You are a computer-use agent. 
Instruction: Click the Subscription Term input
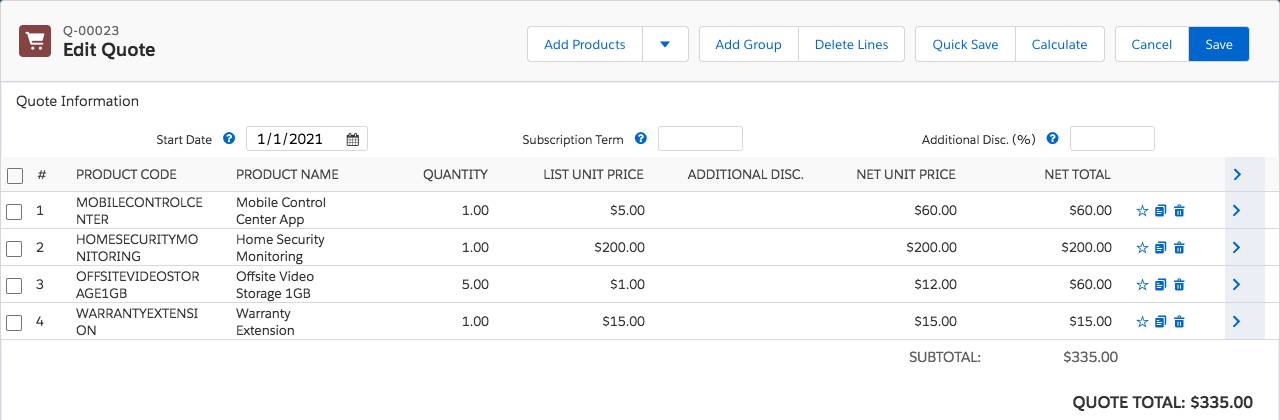[x=700, y=139]
